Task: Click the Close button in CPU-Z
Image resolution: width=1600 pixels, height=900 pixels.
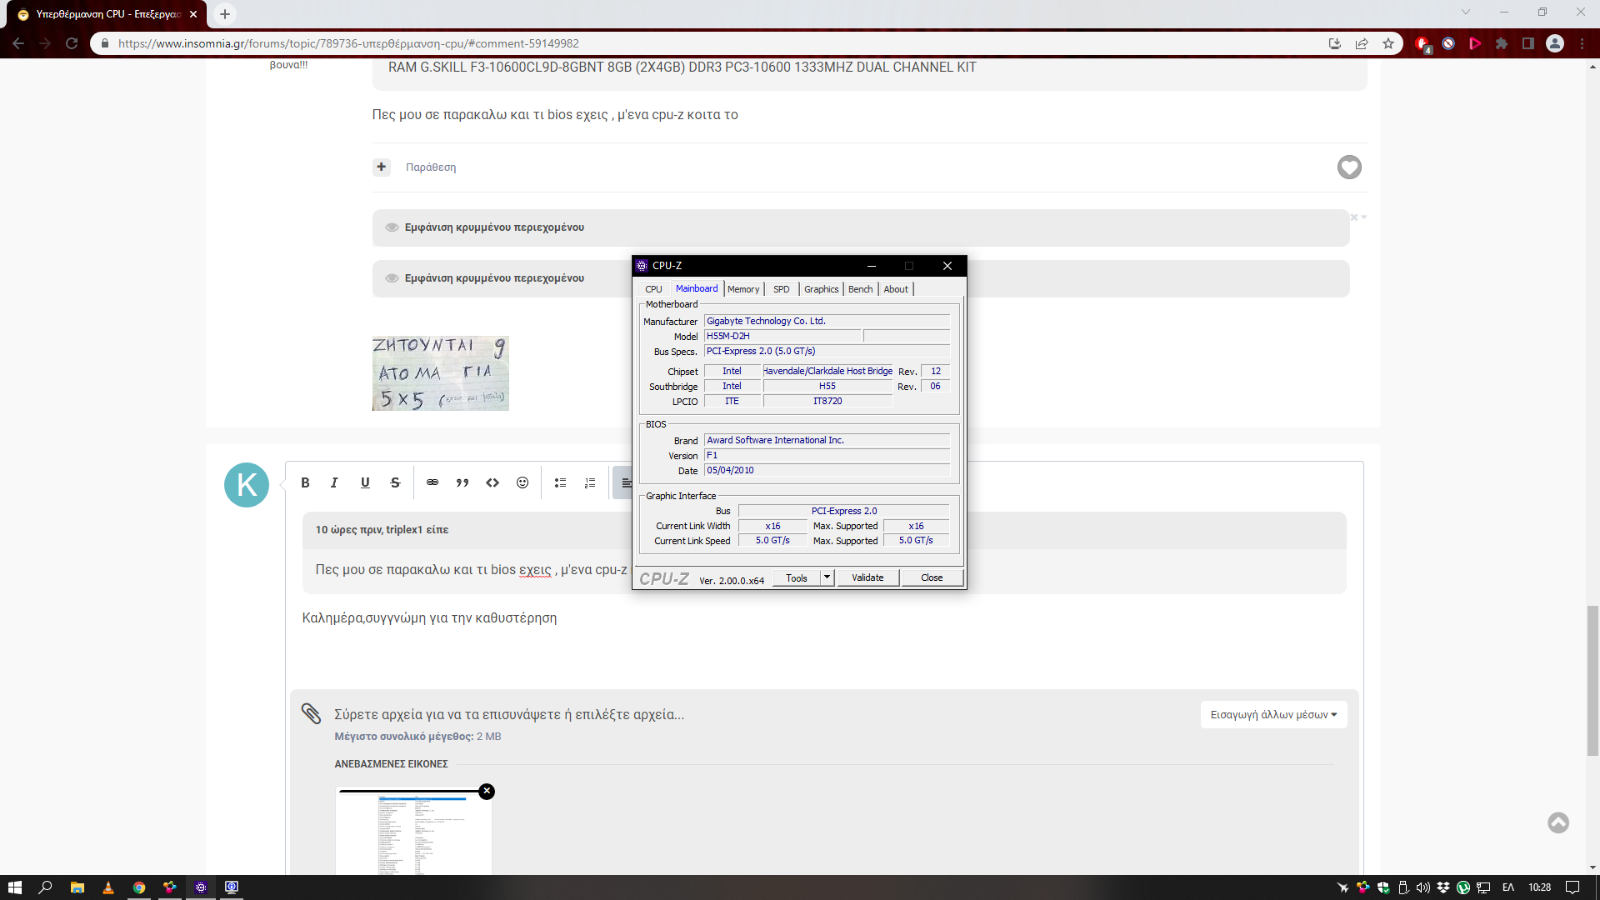Action: pyautogui.click(x=932, y=578)
